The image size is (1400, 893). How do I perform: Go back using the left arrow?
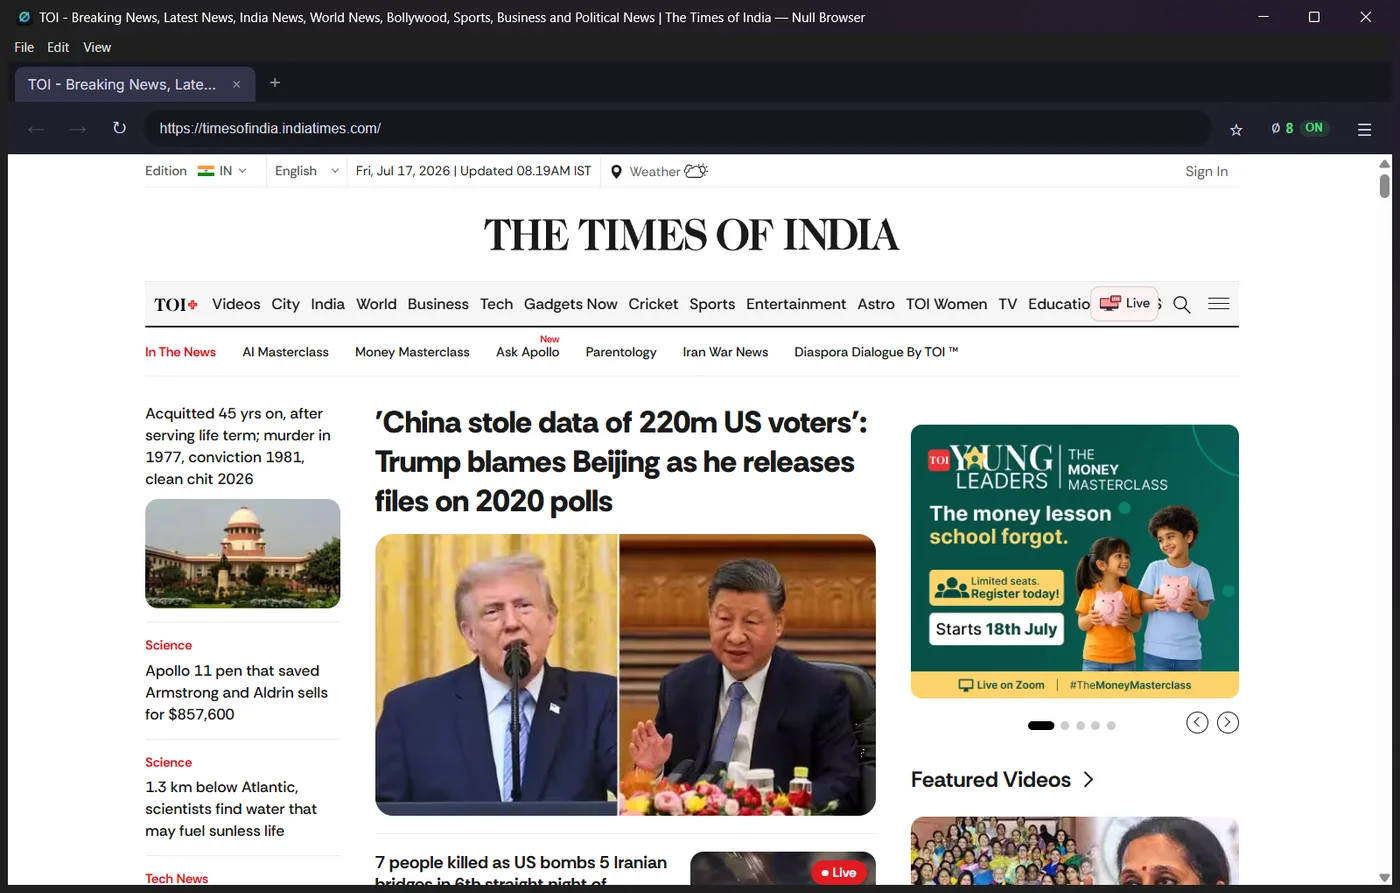(x=36, y=128)
